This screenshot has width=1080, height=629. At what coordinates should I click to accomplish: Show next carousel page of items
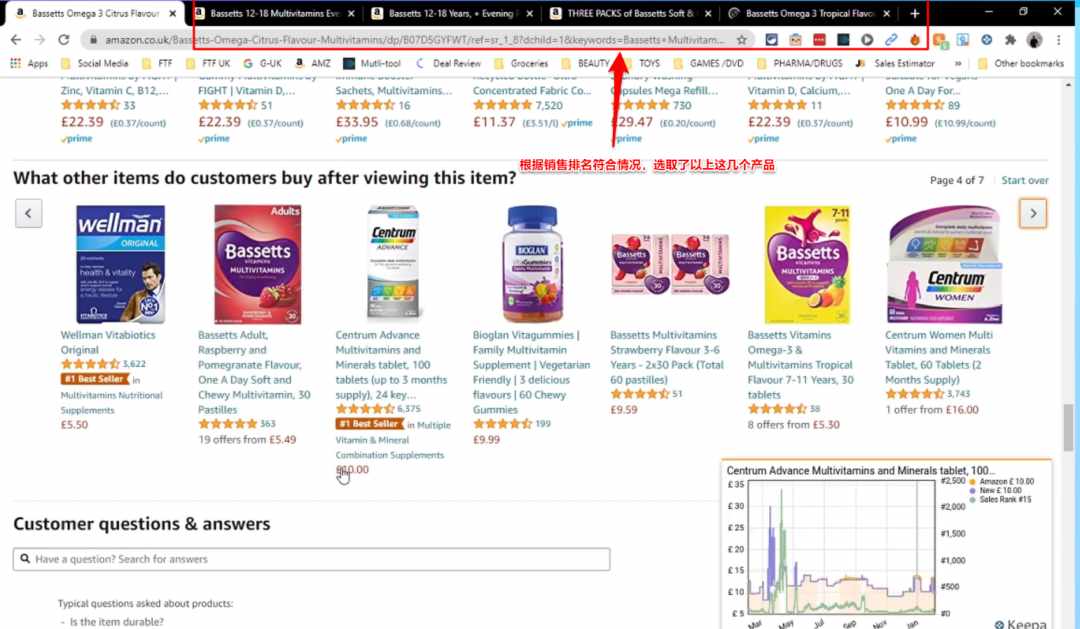pyautogui.click(x=1032, y=214)
